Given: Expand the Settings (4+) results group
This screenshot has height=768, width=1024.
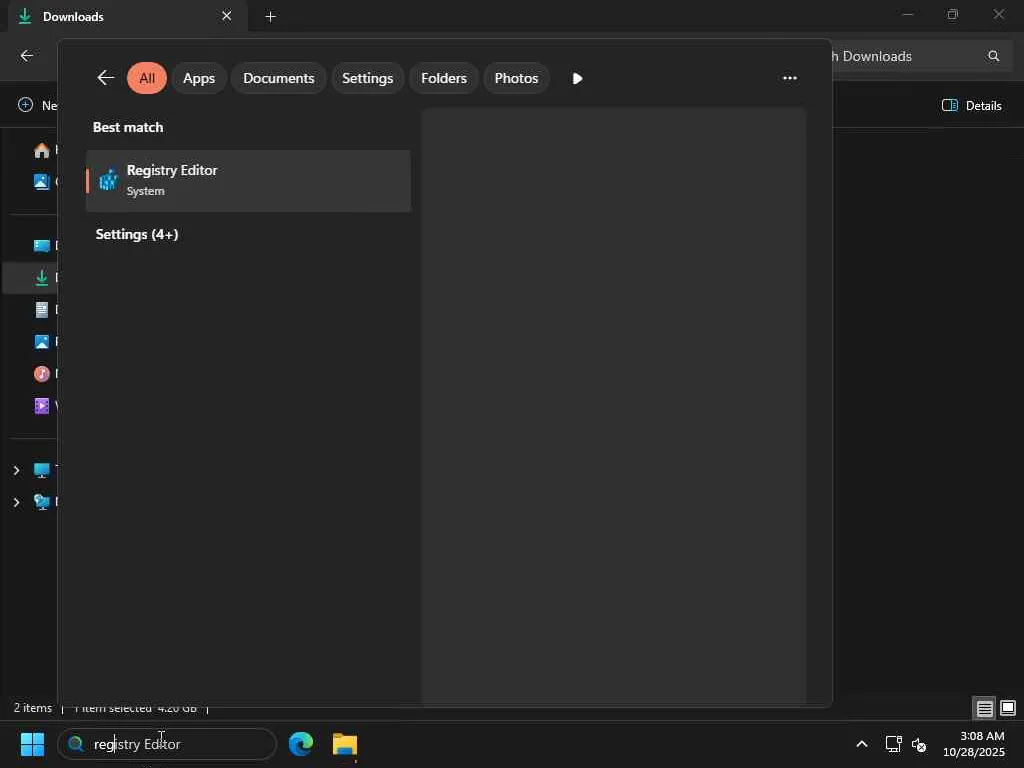Looking at the screenshot, I should [136, 234].
